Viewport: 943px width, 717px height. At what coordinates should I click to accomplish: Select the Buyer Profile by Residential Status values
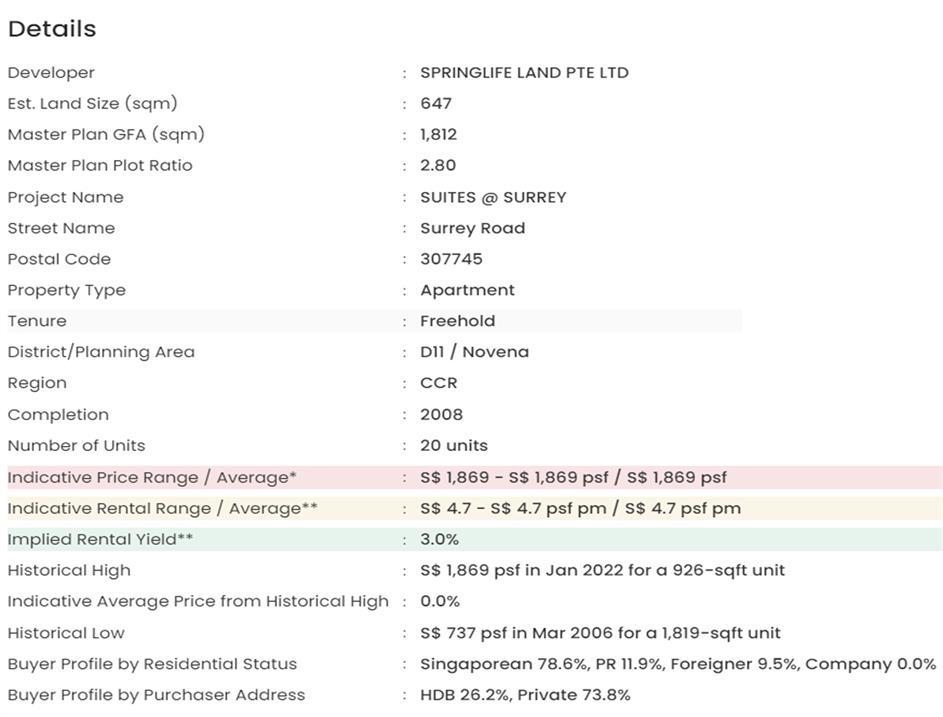pyautogui.click(x=678, y=664)
